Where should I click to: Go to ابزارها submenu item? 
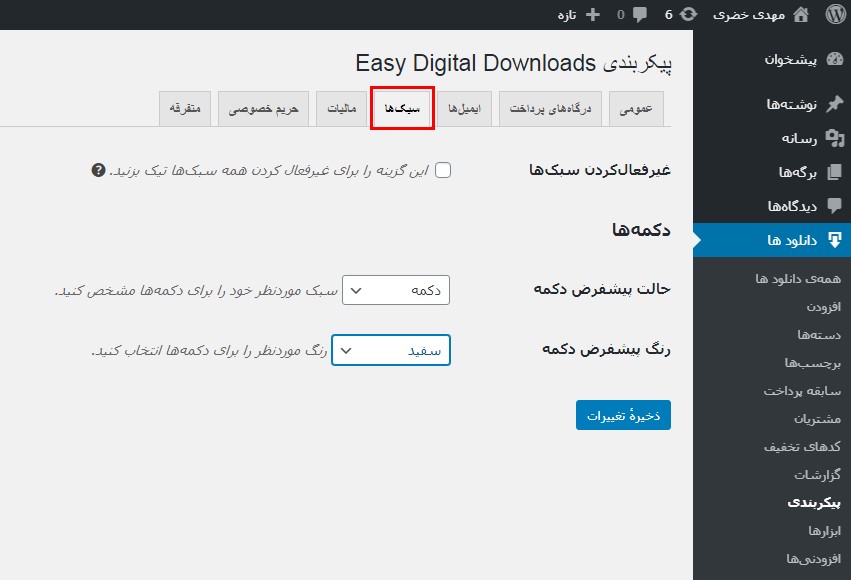click(824, 531)
